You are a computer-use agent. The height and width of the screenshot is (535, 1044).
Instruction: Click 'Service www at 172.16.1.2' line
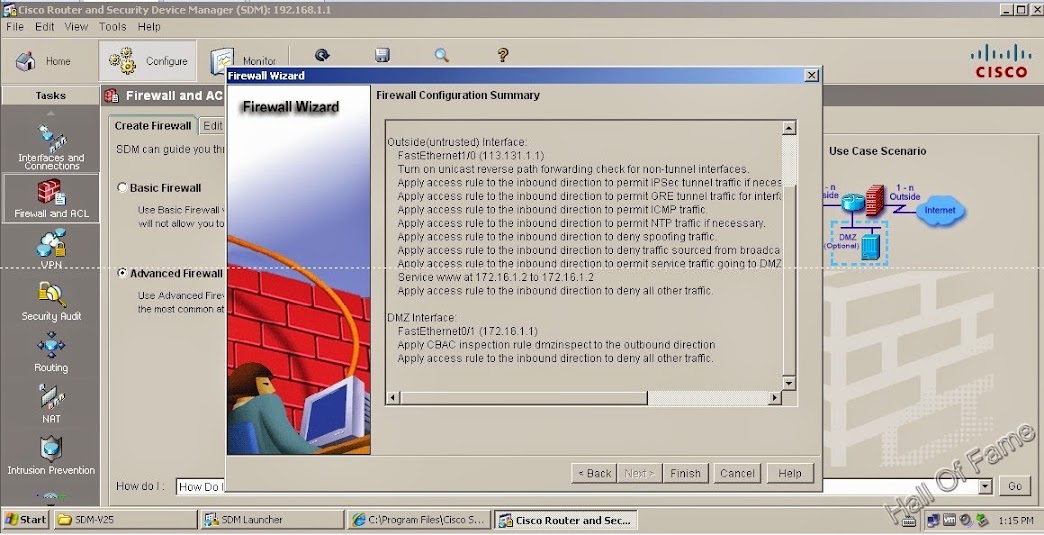click(495, 277)
